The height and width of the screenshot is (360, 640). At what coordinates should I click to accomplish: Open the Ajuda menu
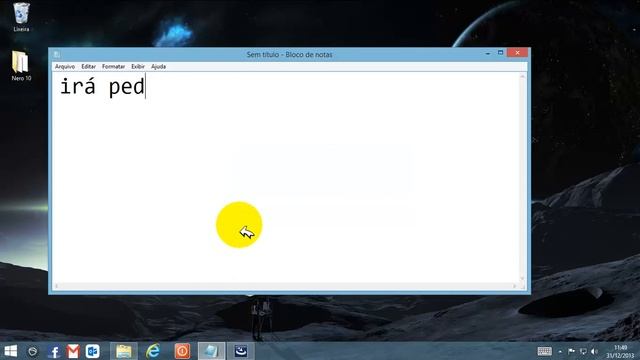pos(158,67)
